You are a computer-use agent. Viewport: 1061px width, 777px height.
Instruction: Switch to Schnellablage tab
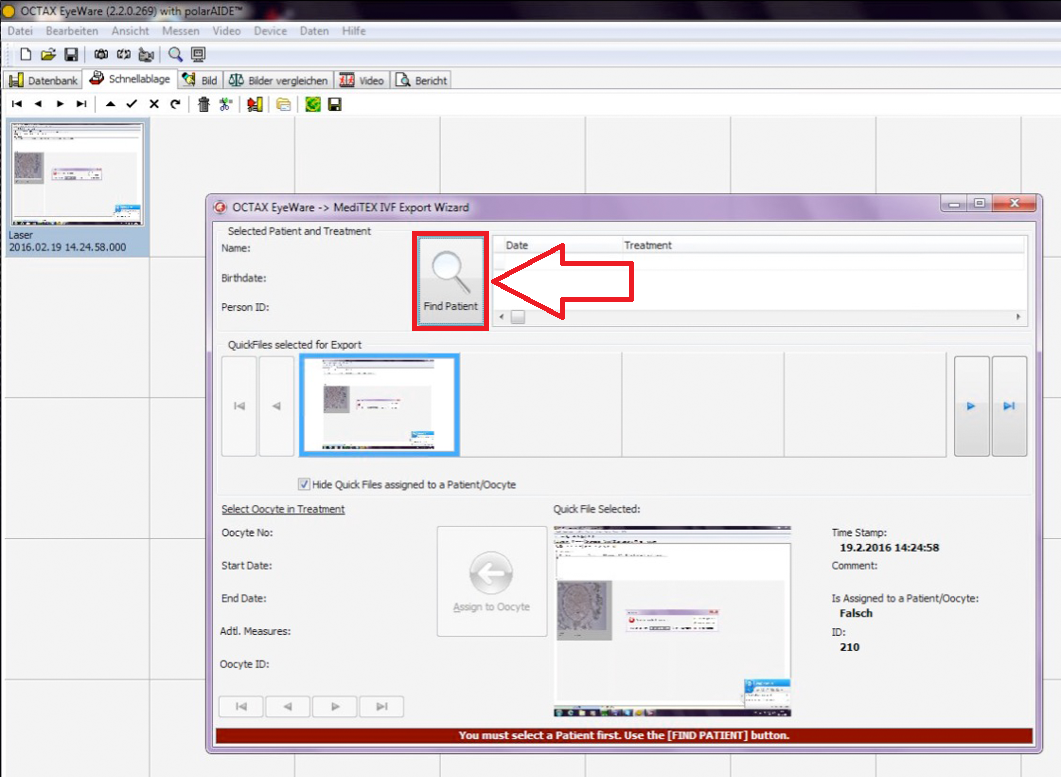130,79
